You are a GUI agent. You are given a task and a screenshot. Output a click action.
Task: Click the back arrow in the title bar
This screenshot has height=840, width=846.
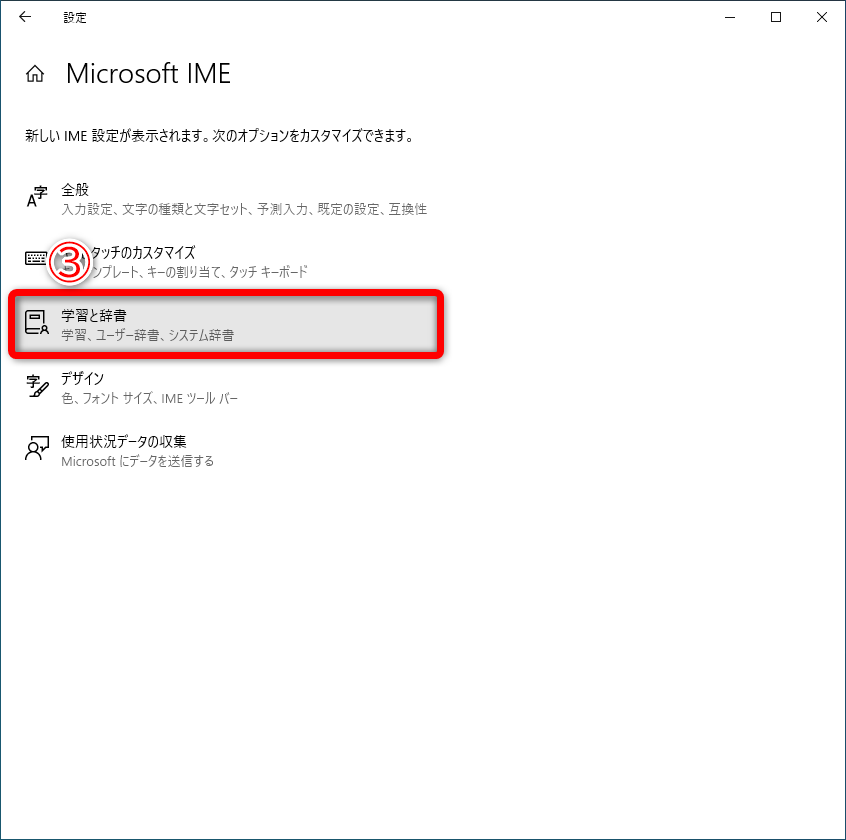point(24,17)
